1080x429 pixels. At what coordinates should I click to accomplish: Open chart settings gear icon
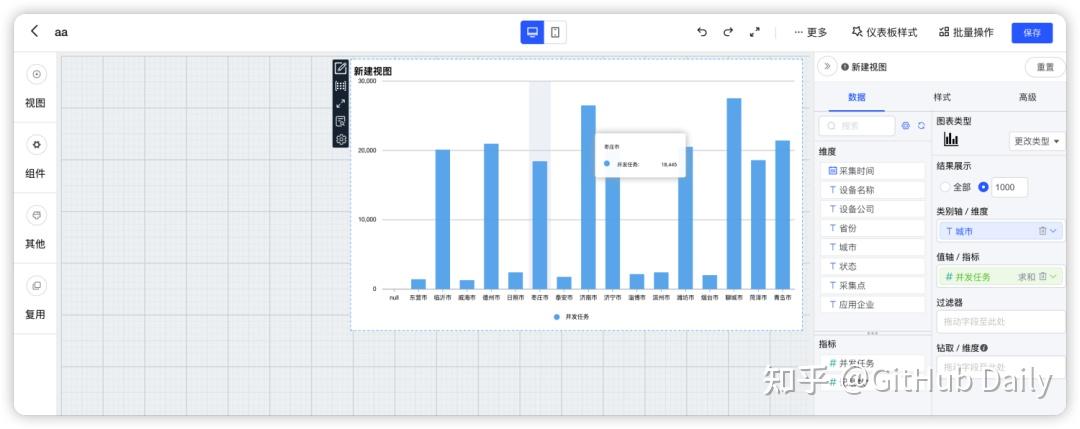340,140
